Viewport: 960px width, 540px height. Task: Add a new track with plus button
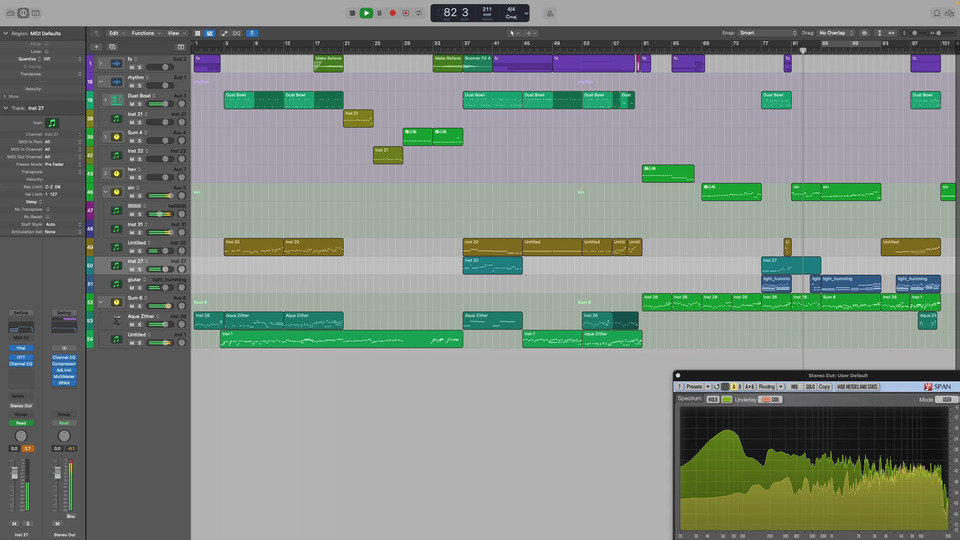click(96, 47)
